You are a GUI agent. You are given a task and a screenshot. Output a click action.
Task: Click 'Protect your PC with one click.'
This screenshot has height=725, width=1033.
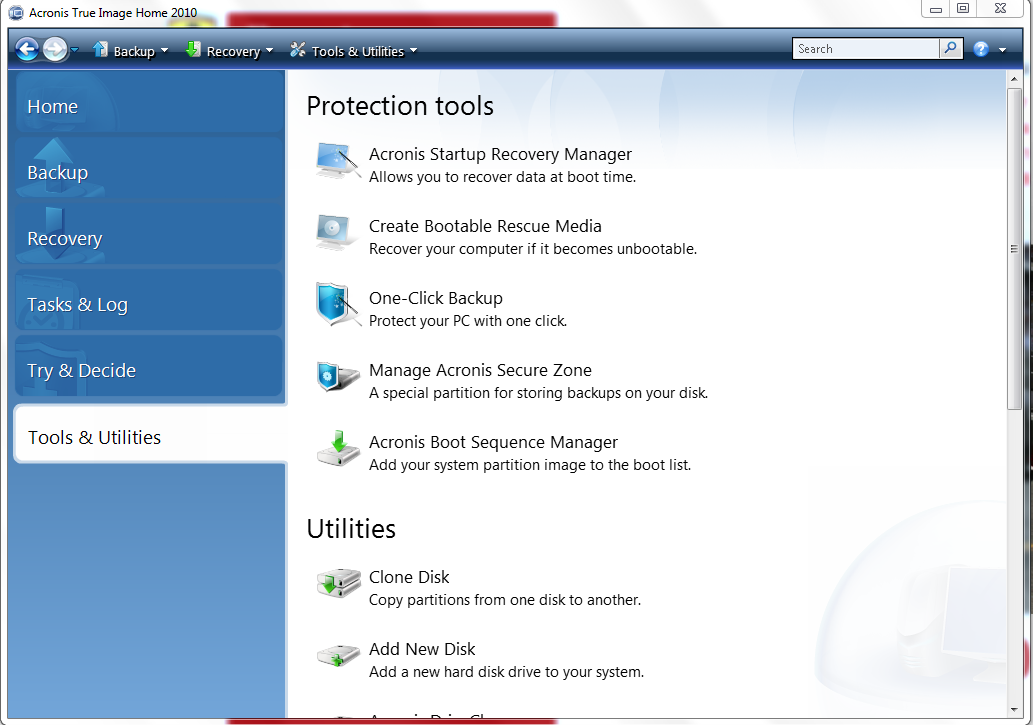468,320
